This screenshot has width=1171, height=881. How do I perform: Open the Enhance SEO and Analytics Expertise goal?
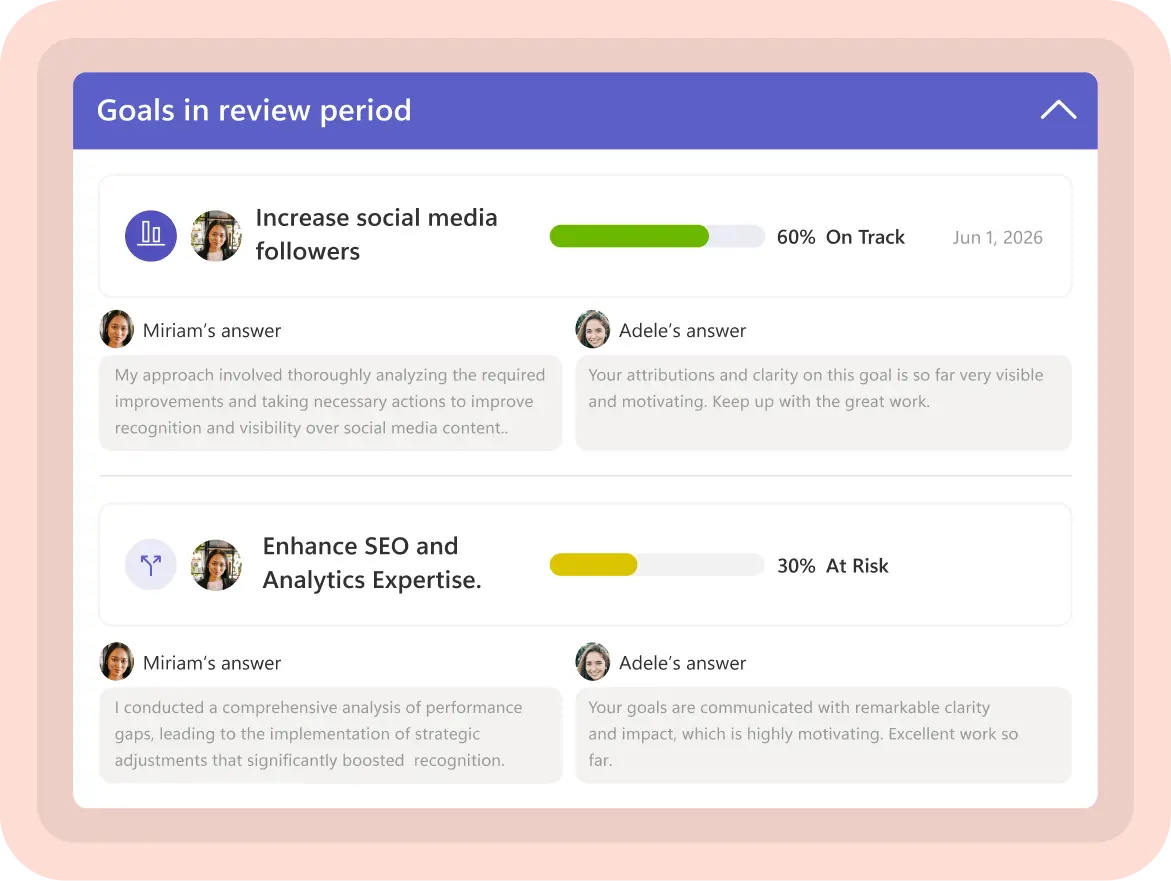[371, 562]
